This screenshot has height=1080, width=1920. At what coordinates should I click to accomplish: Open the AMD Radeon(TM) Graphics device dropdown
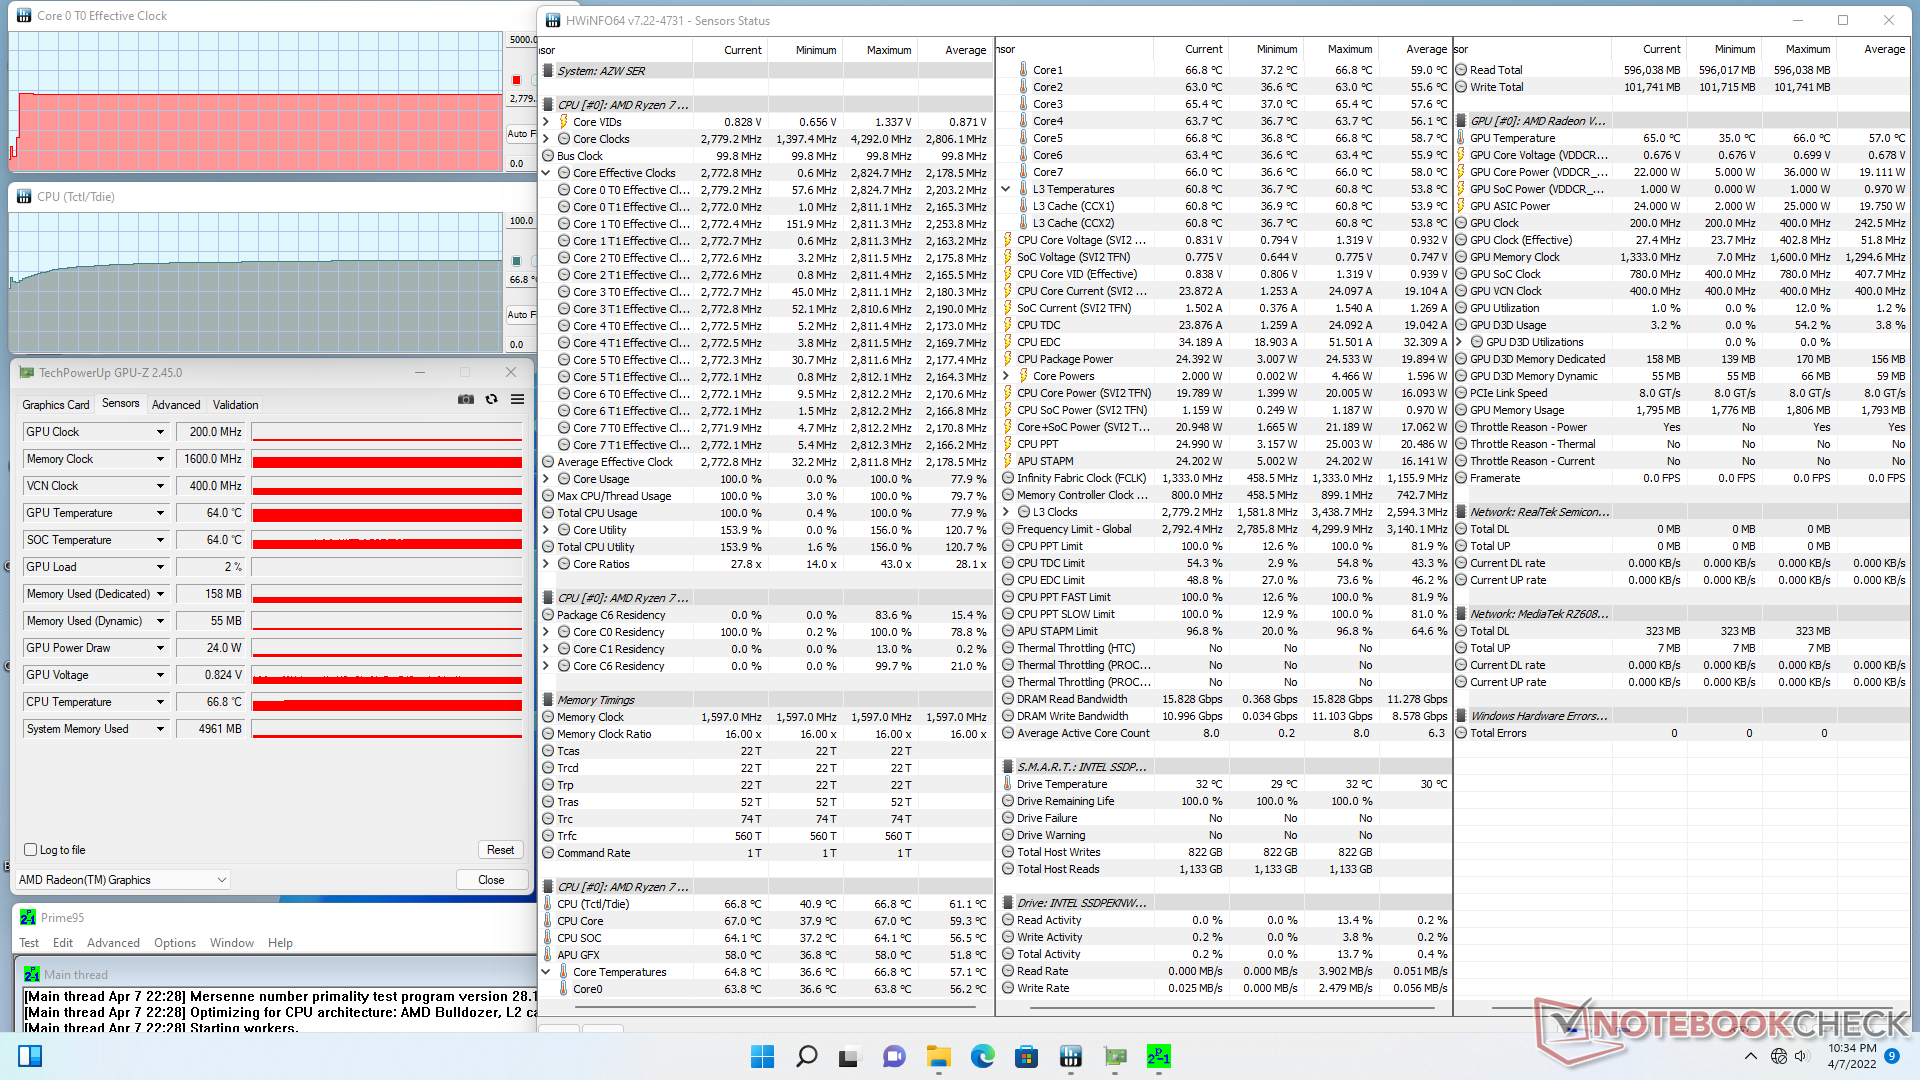[123, 880]
